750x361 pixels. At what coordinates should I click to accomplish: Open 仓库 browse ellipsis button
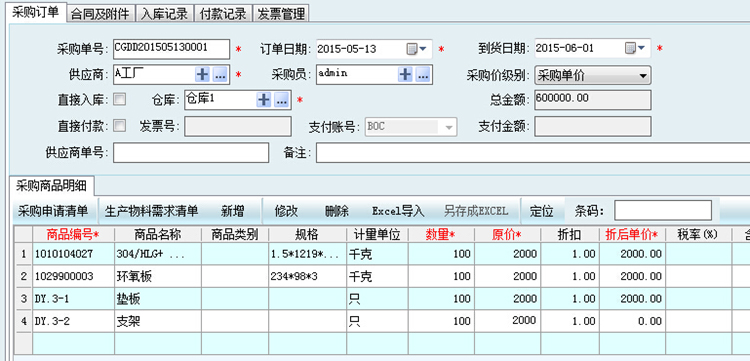pos(281,100)
